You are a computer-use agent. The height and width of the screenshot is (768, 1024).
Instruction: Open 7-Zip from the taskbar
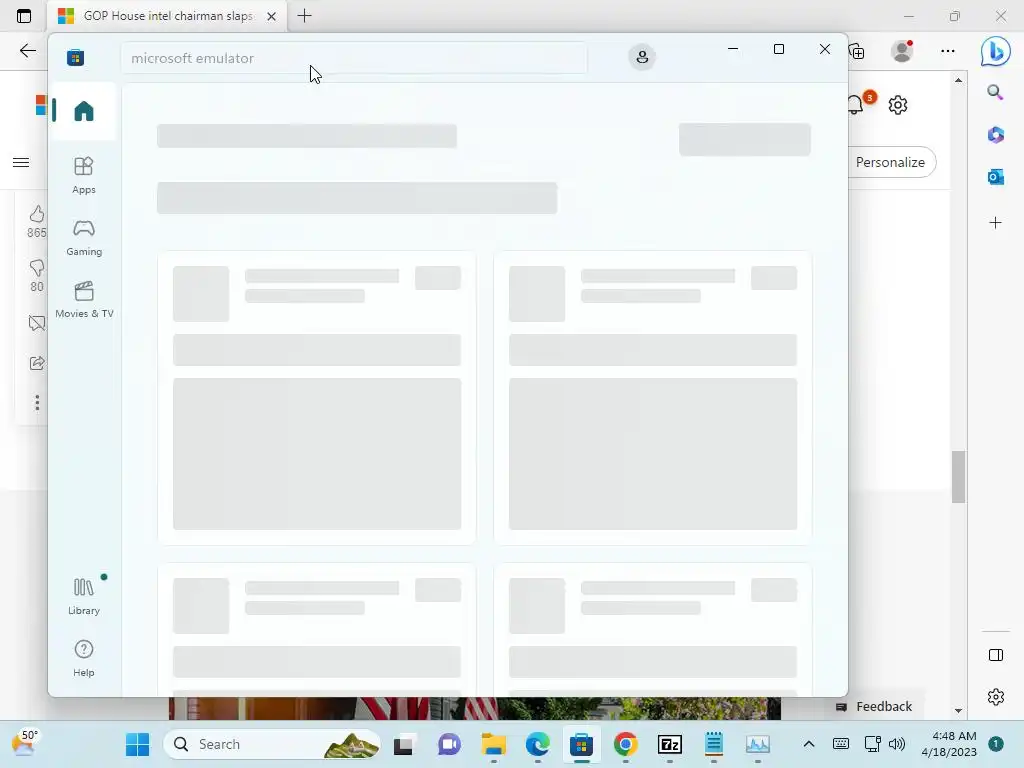pyautogui.click(x=669, y=744)
